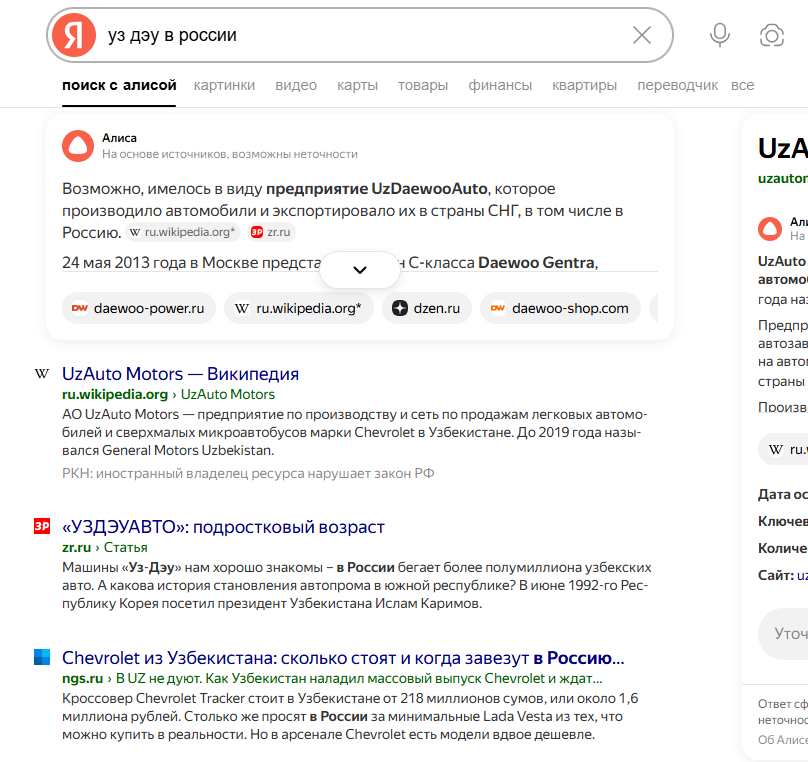Screen dimensions: 808x762
Task: Click the daewoo-power.ru source chip
Action: click(138, 308)
